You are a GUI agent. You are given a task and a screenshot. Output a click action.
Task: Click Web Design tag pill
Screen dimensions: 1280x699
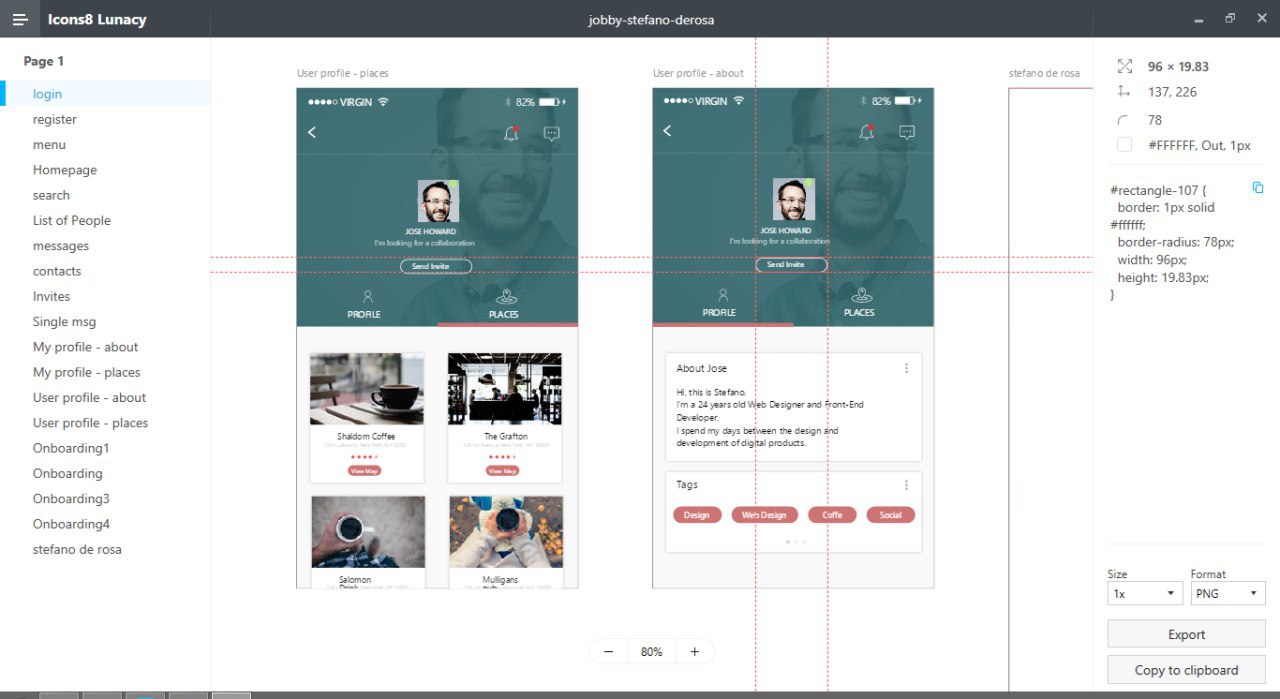(x=765, y=515)
